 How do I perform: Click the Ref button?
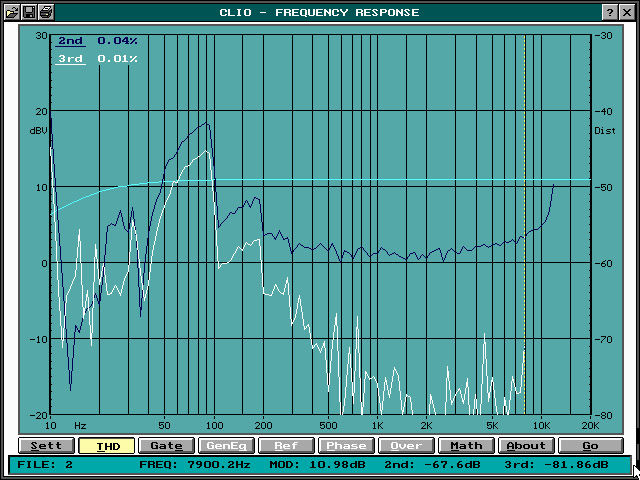[x=287, y=446]
